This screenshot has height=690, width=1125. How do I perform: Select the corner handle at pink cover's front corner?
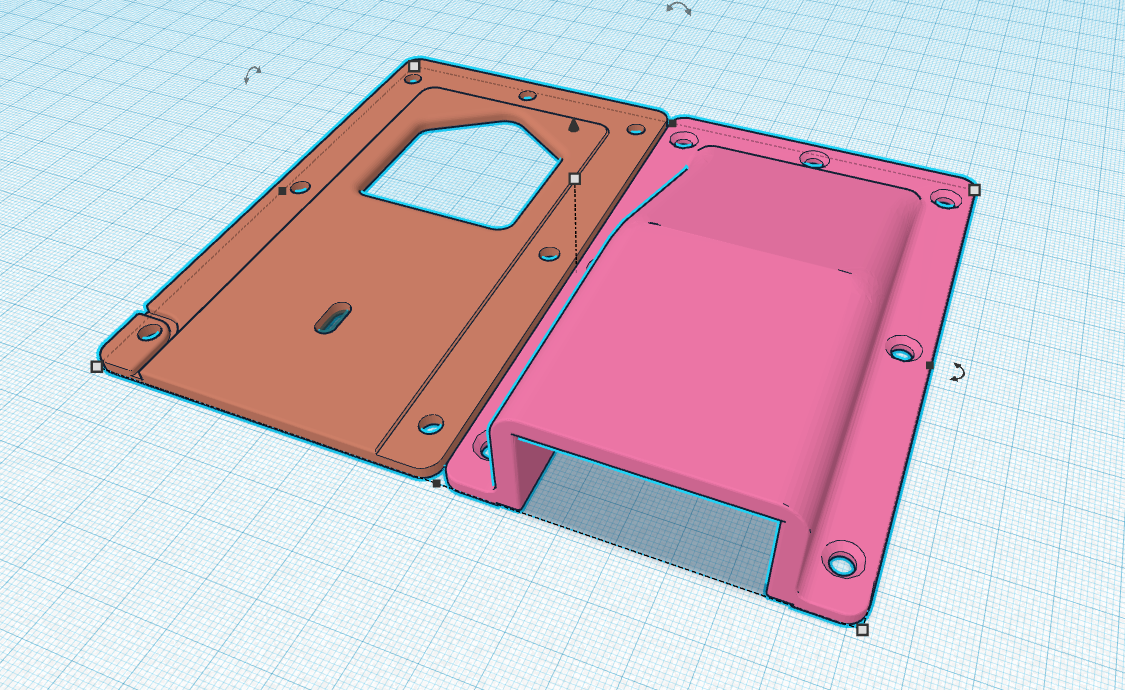coord(862,629)
